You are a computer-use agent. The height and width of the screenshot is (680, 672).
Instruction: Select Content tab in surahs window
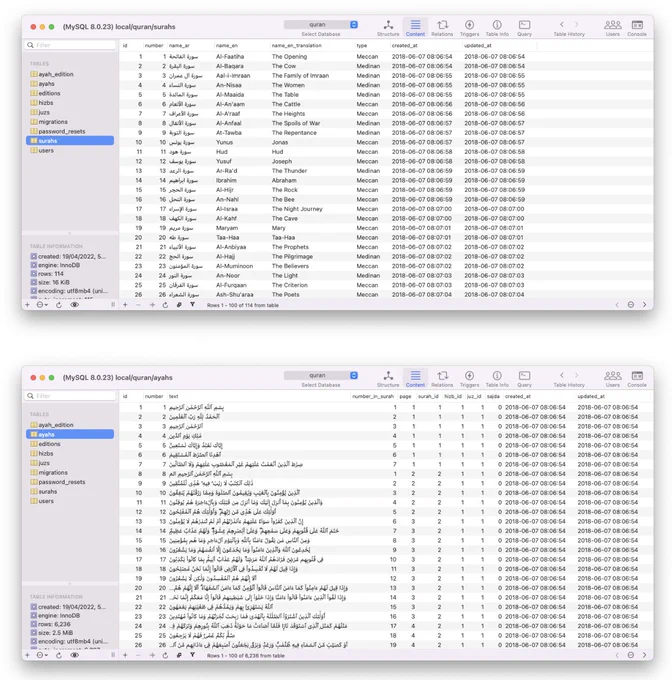click(415, 28)
